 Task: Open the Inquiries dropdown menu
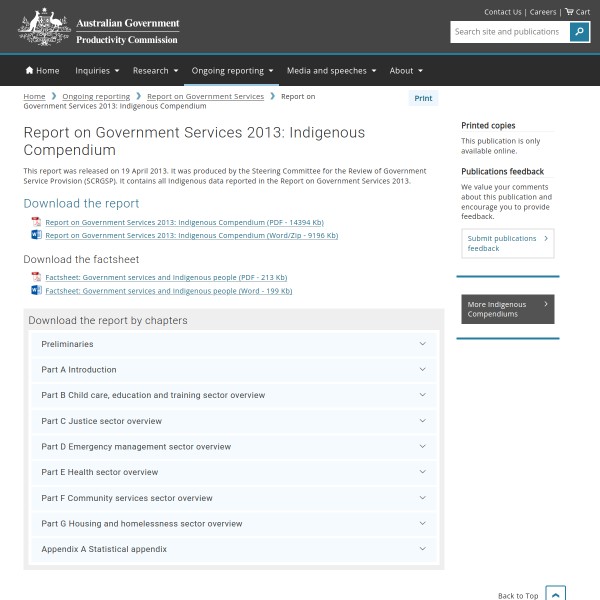coord(97,71)
